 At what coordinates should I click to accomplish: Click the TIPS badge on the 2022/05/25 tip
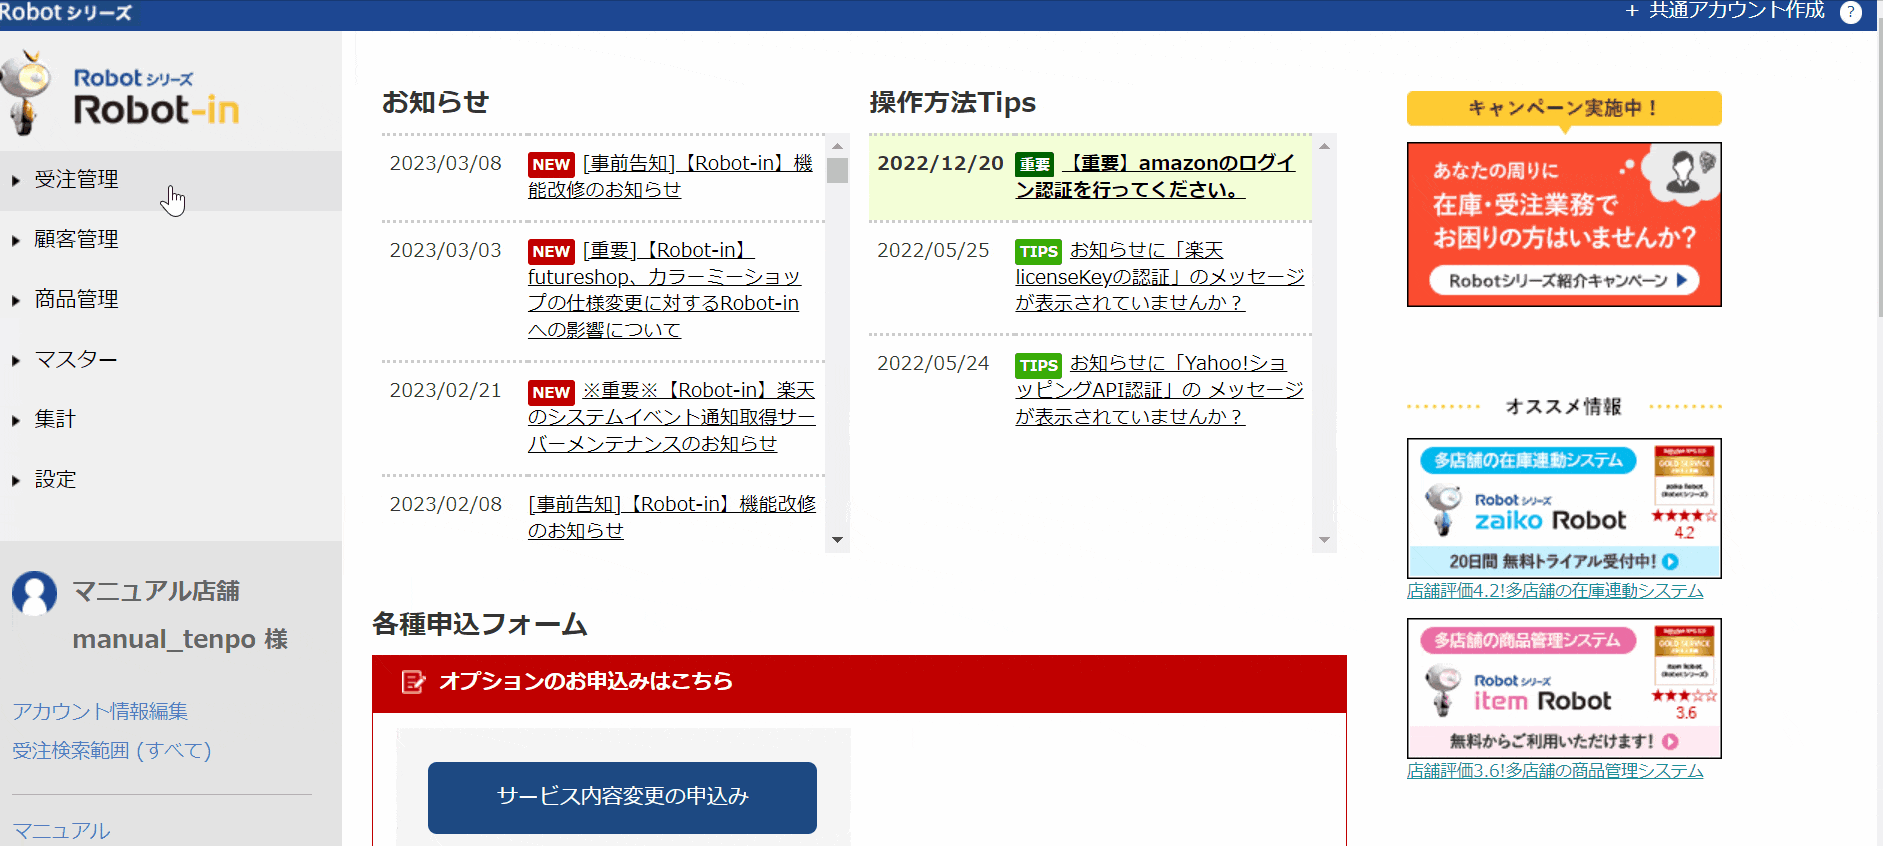(1038, 252)
